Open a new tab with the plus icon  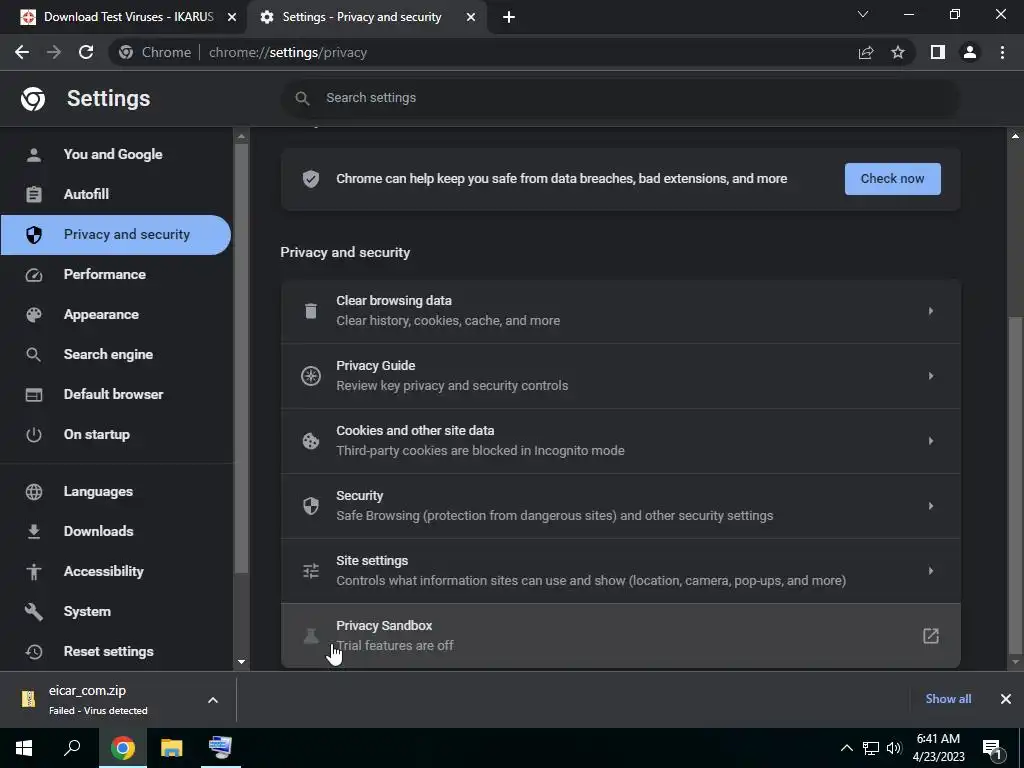[x=509, y=17]
